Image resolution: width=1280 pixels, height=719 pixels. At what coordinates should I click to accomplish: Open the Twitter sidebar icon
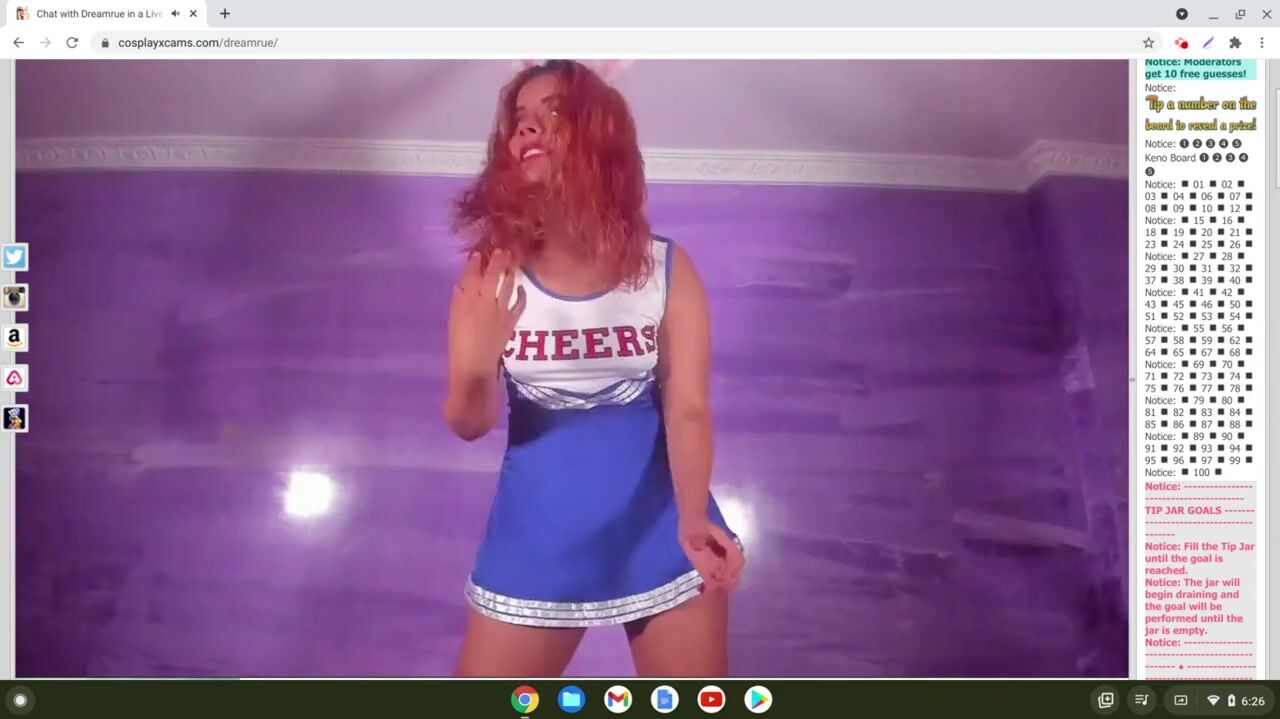[x=14, y=257]
